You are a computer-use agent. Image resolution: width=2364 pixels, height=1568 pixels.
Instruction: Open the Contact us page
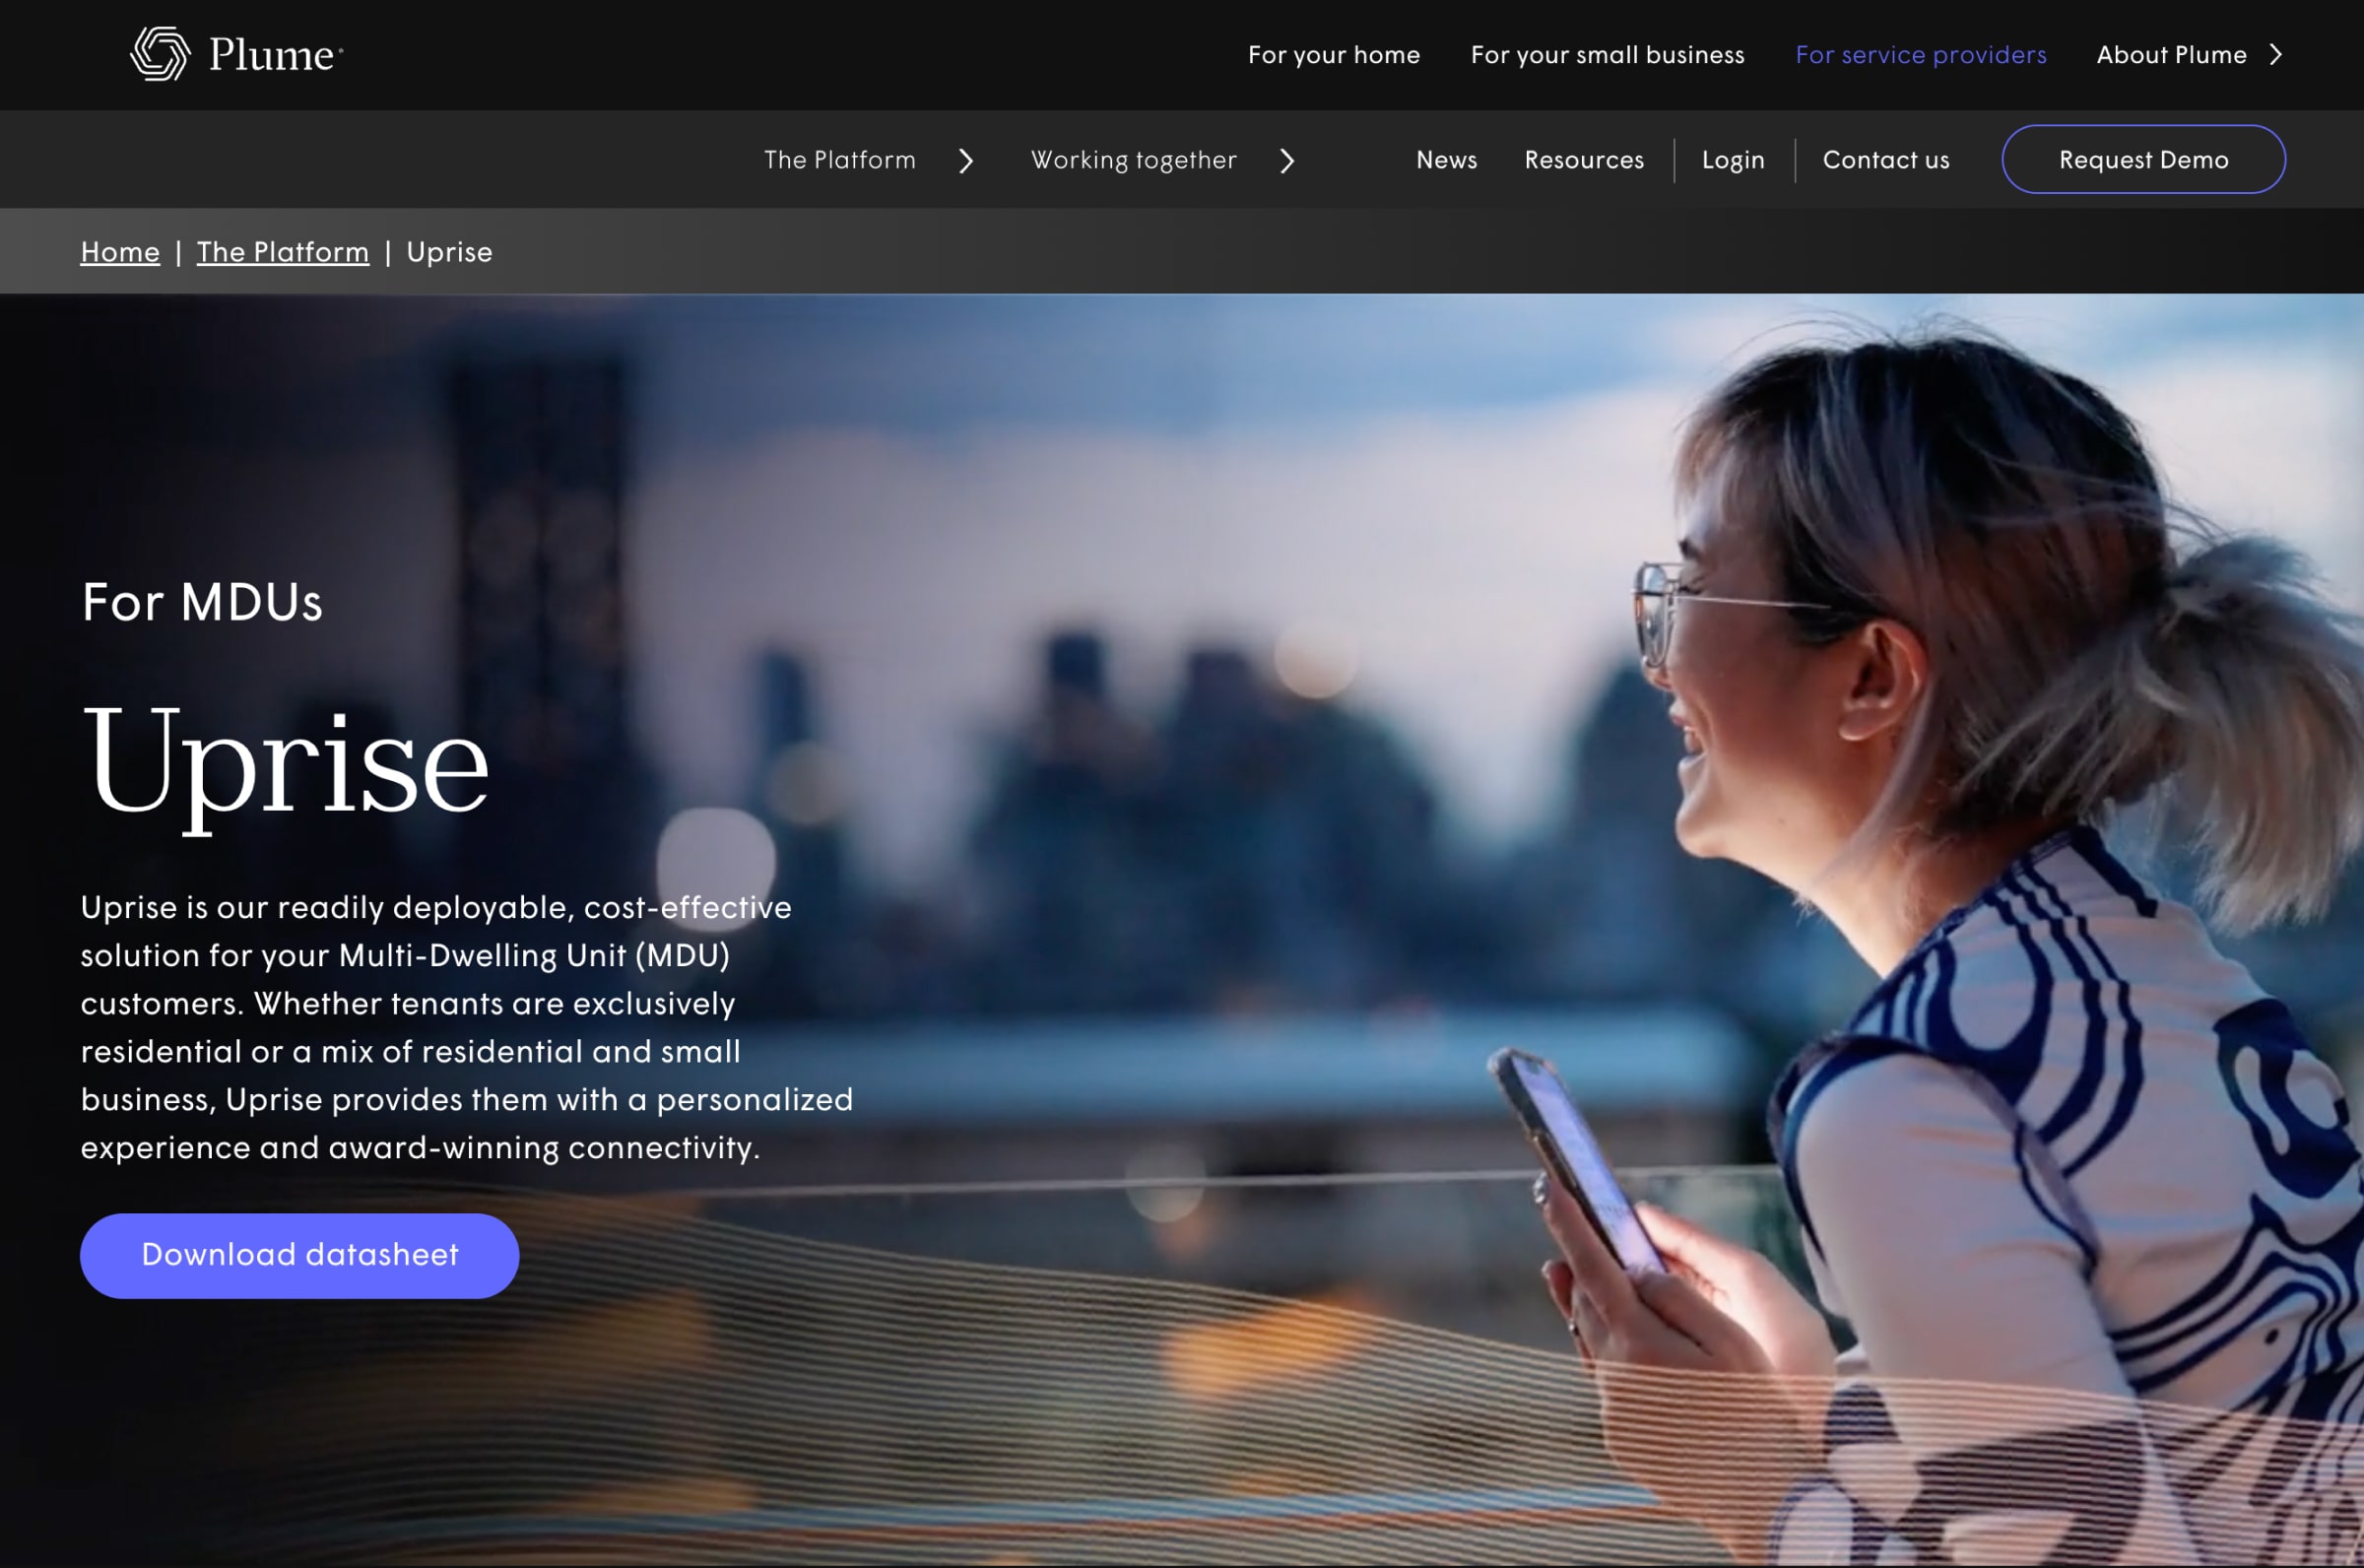coord(1885,160)
